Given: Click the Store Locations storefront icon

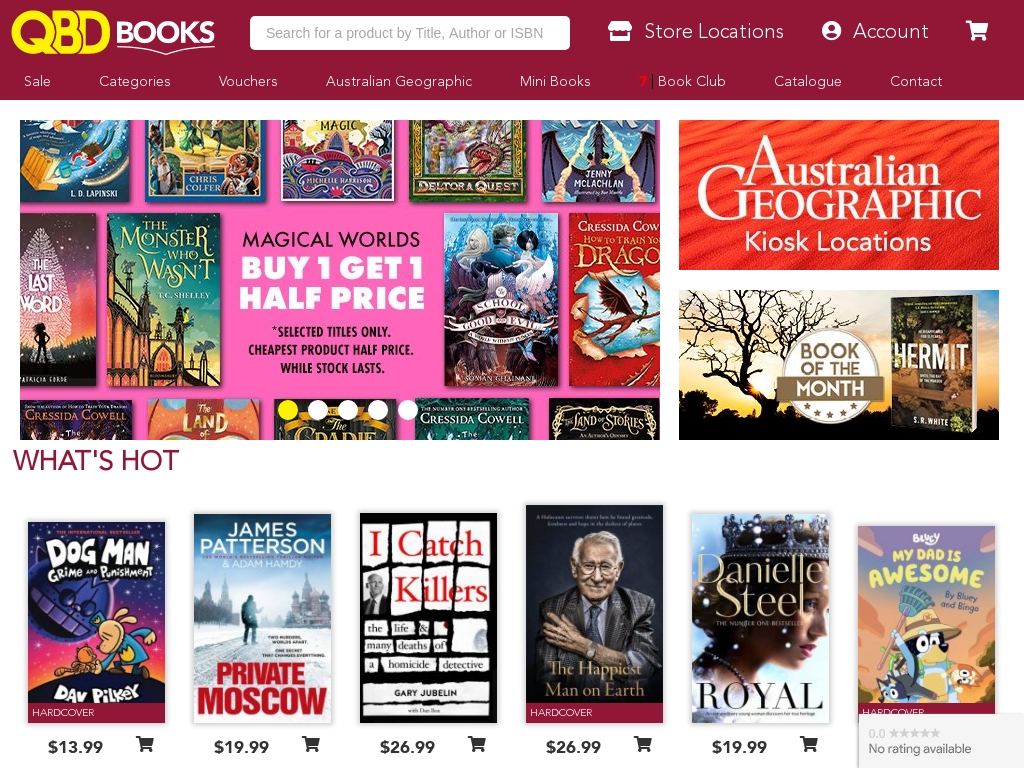Looking at the screenshot, I should coord(620,31).
